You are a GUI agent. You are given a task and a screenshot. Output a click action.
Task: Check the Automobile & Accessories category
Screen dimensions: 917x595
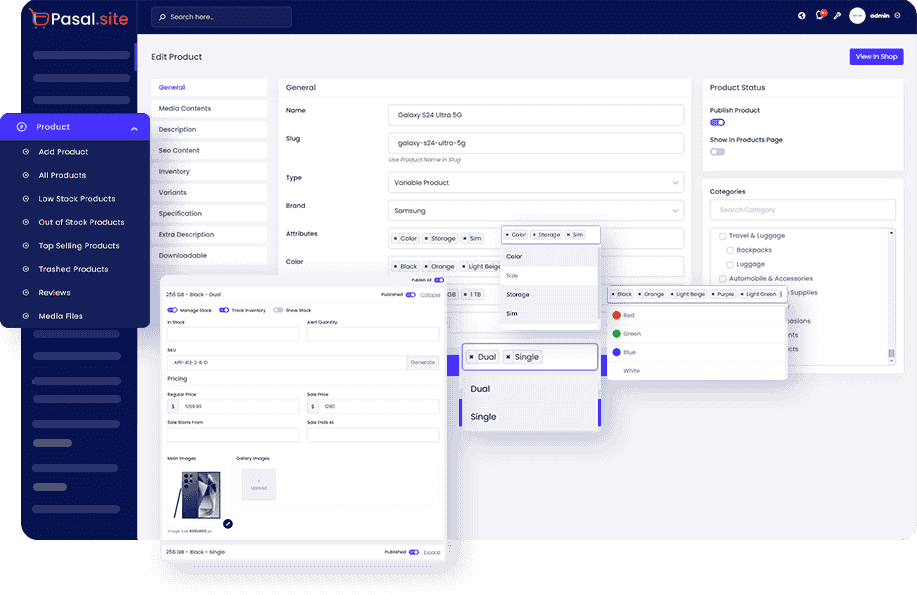tap(723, 278)
